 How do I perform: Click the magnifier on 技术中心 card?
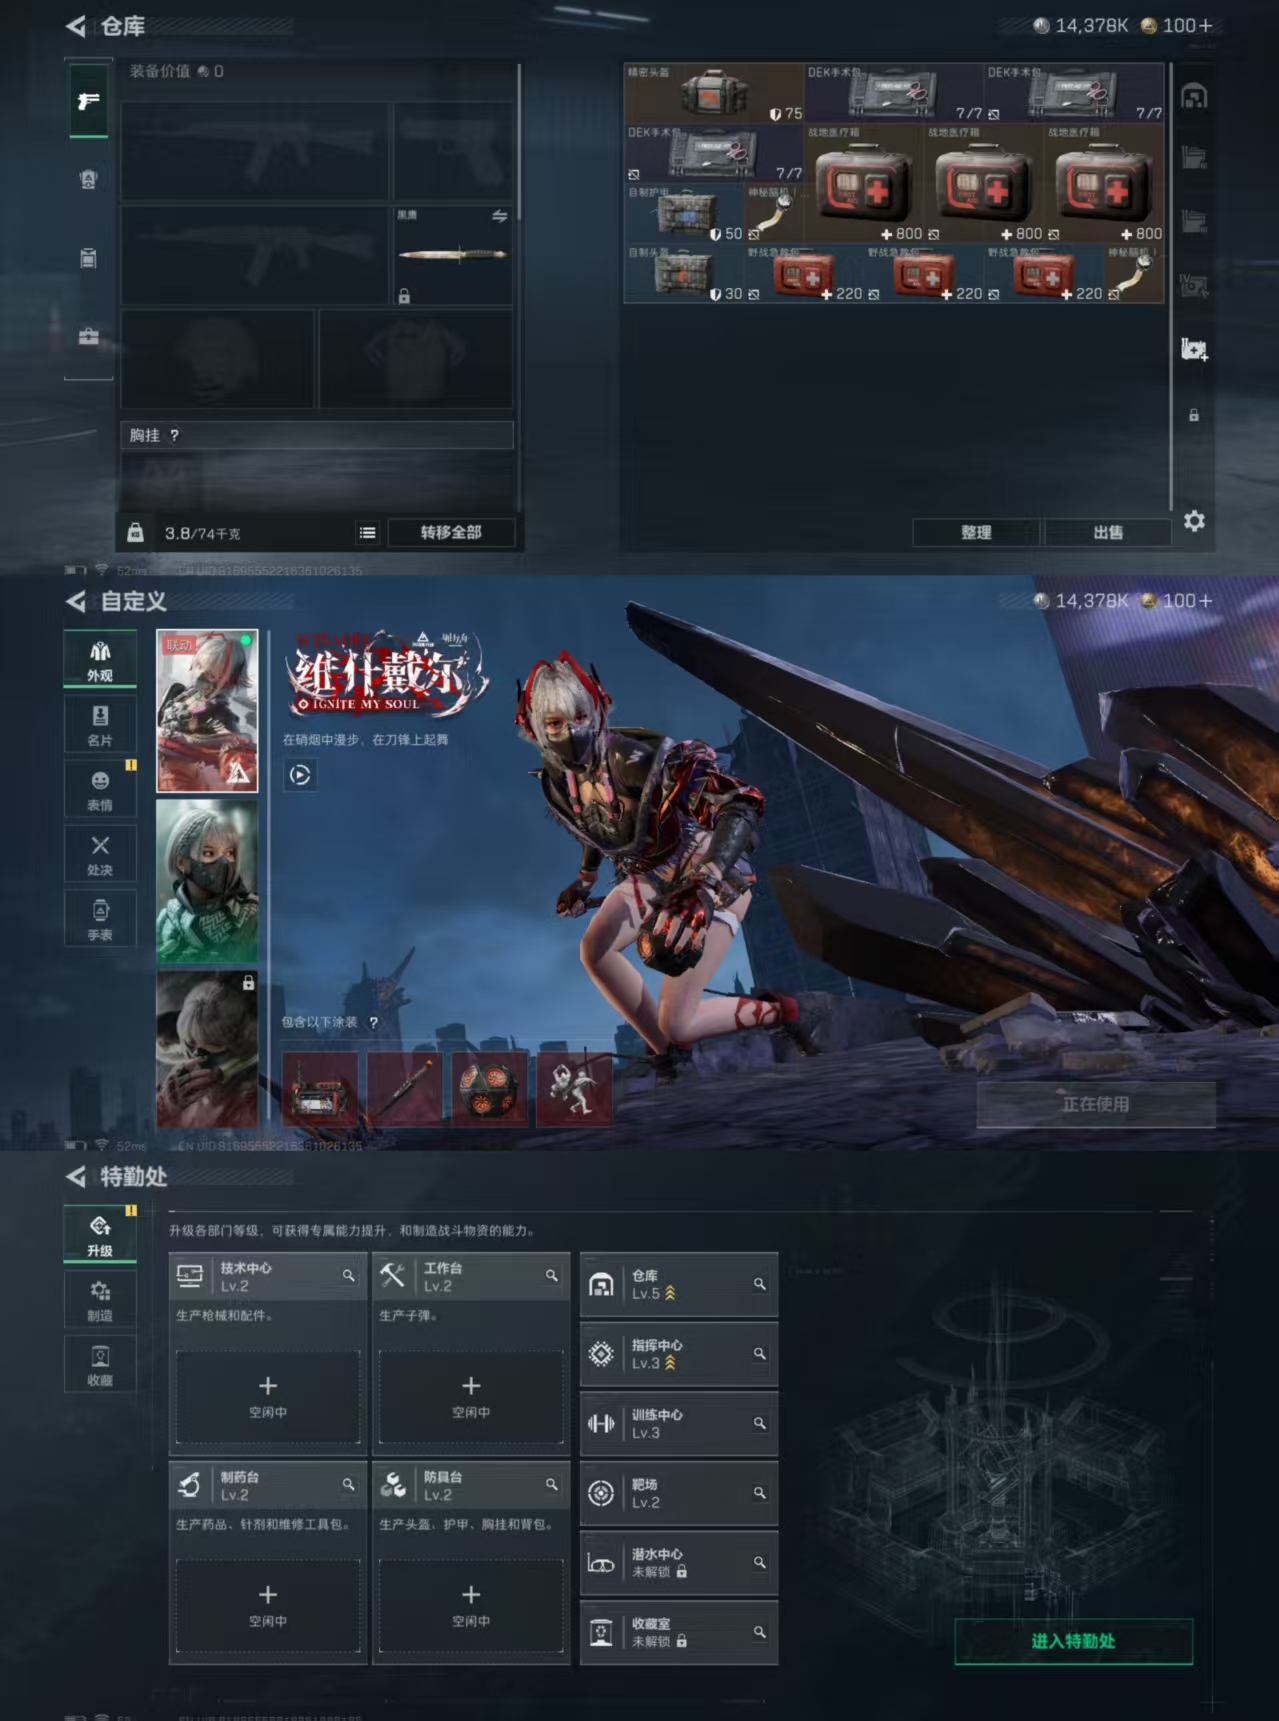coord(348,1276)
